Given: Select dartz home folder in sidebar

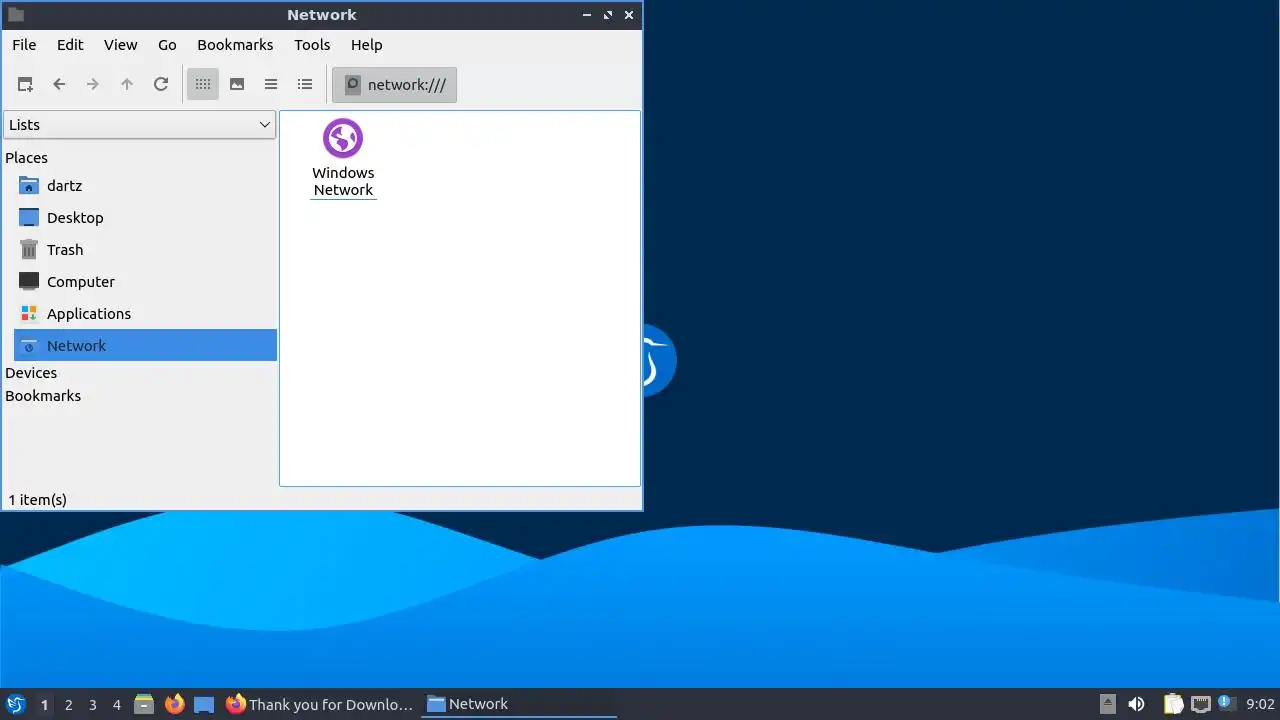Looking at the screenshot, I should (145, 186).
